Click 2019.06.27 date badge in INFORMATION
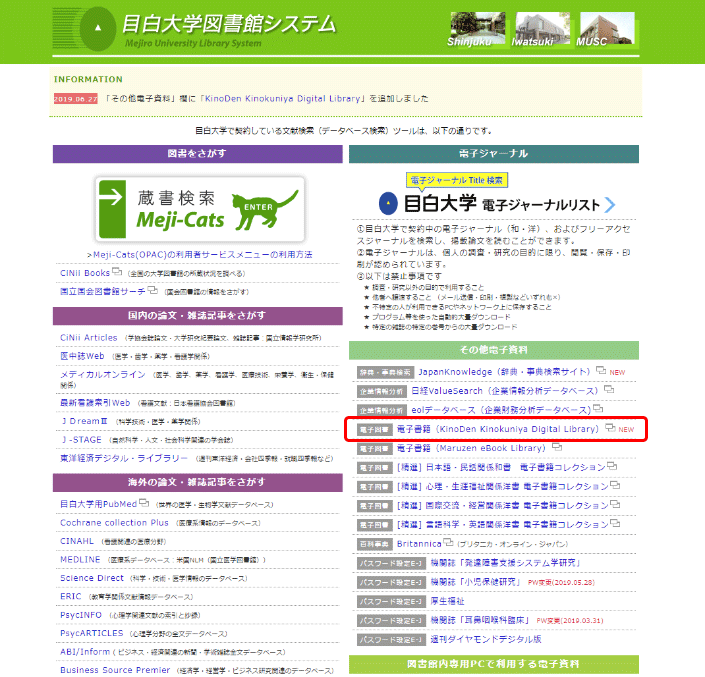This screenshot has width=705, height=677. click(76, 99)
